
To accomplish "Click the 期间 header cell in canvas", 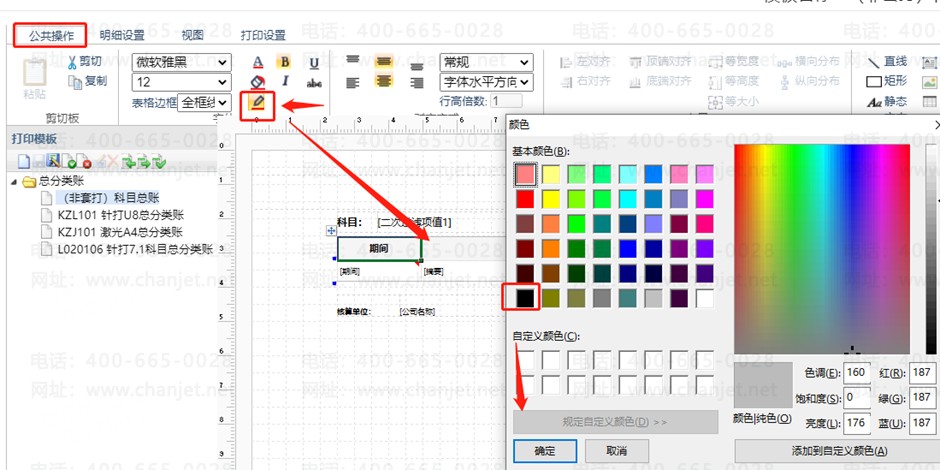I will coord(379,249).
